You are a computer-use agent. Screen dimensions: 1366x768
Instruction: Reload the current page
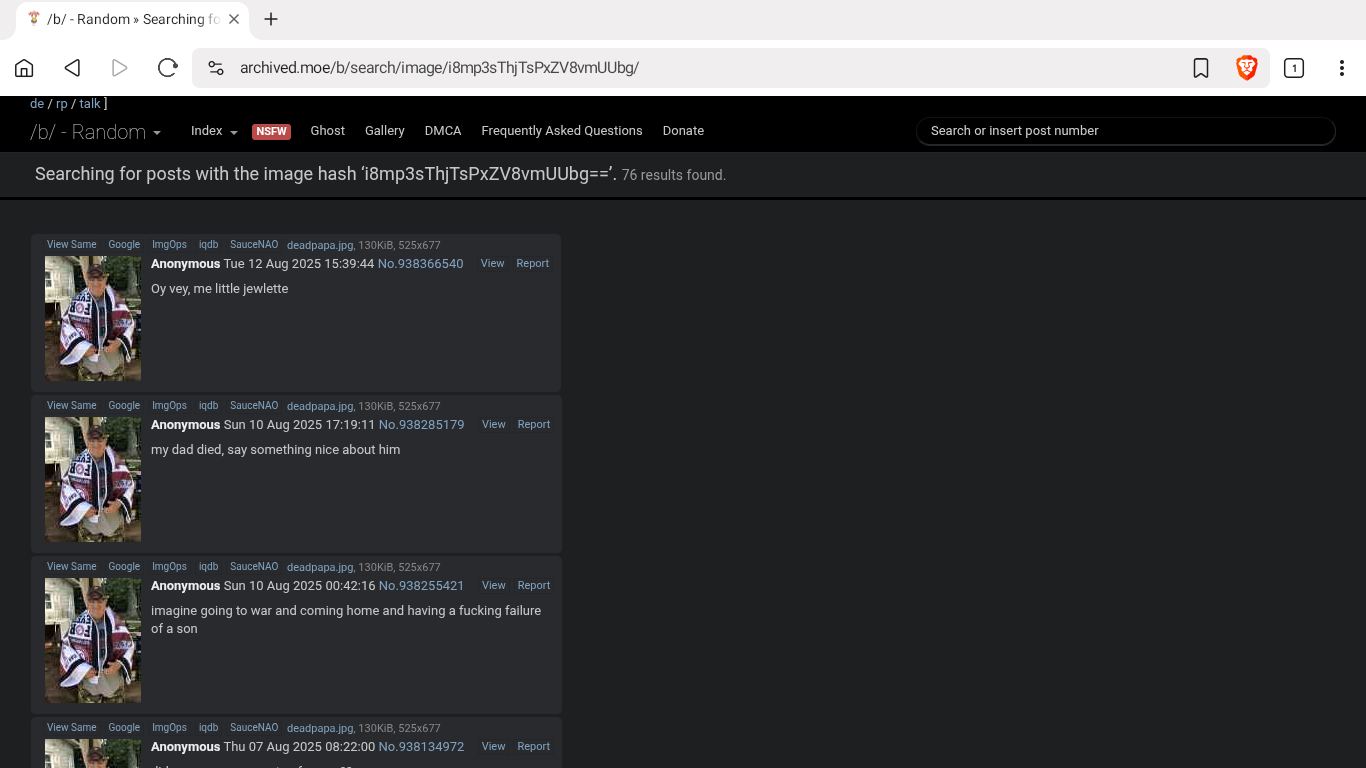coord(168,68)
